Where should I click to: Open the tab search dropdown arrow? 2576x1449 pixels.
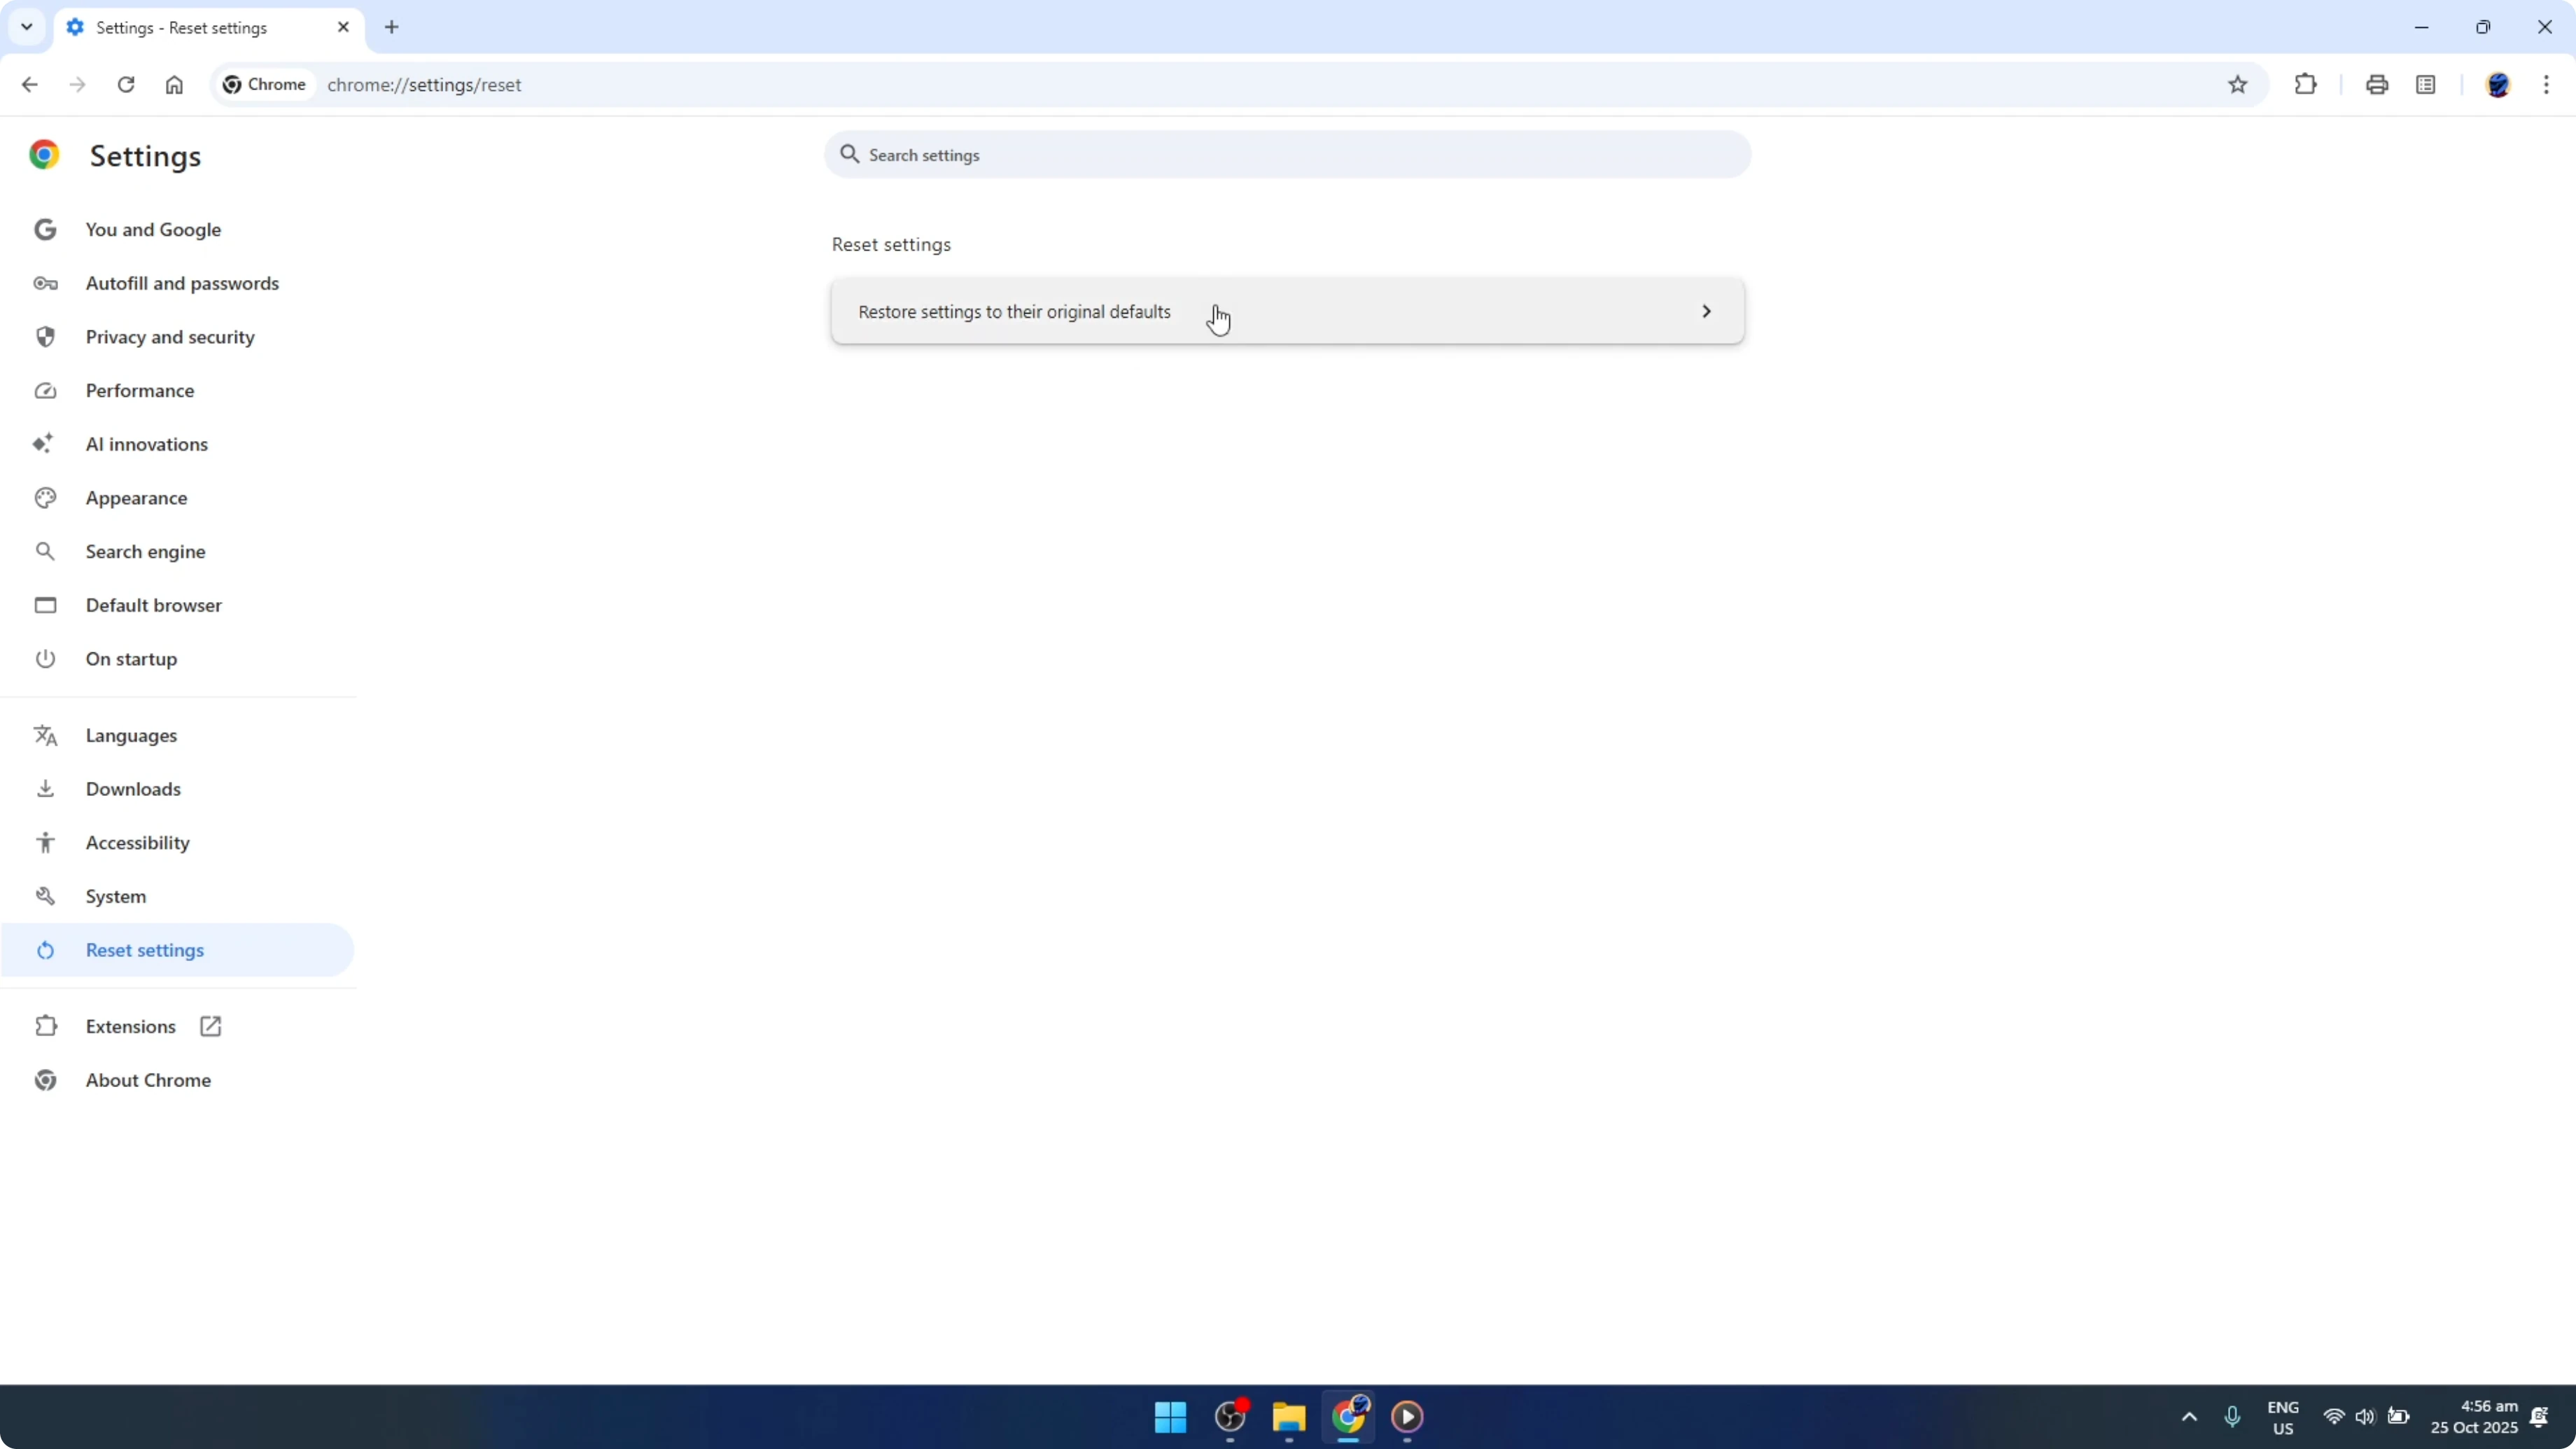coord(26,27)
